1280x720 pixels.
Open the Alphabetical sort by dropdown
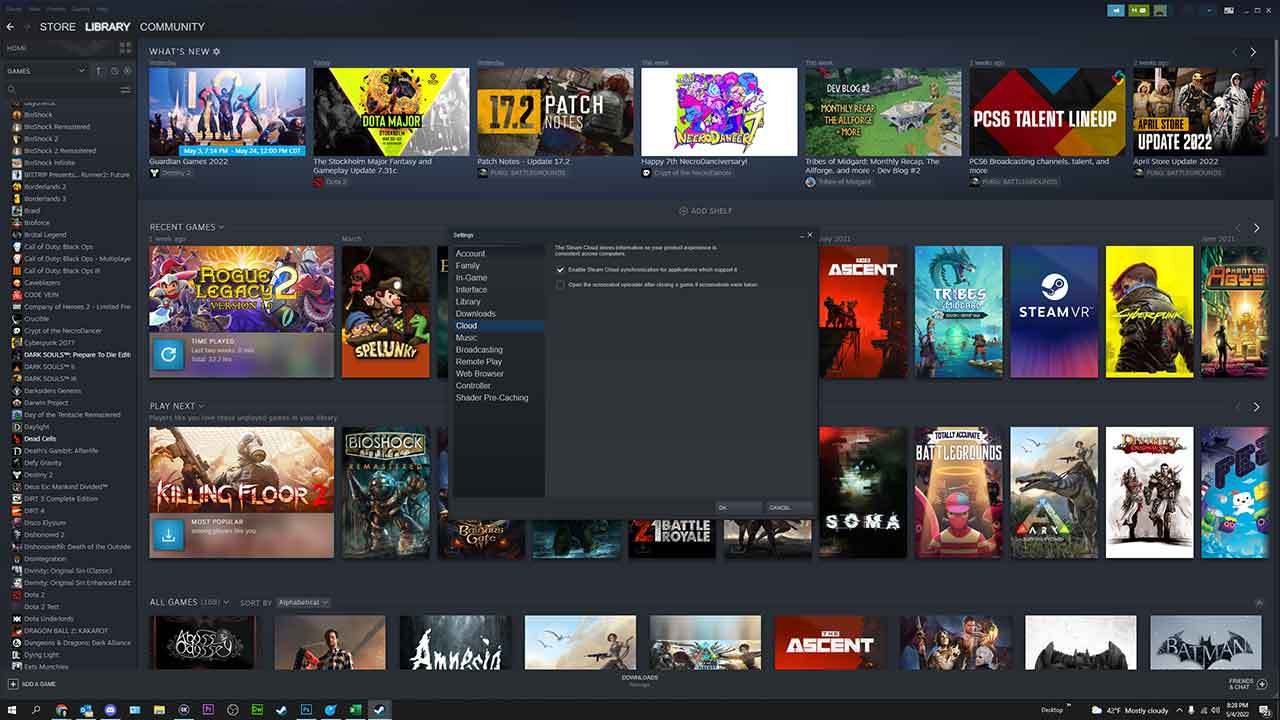303,603
